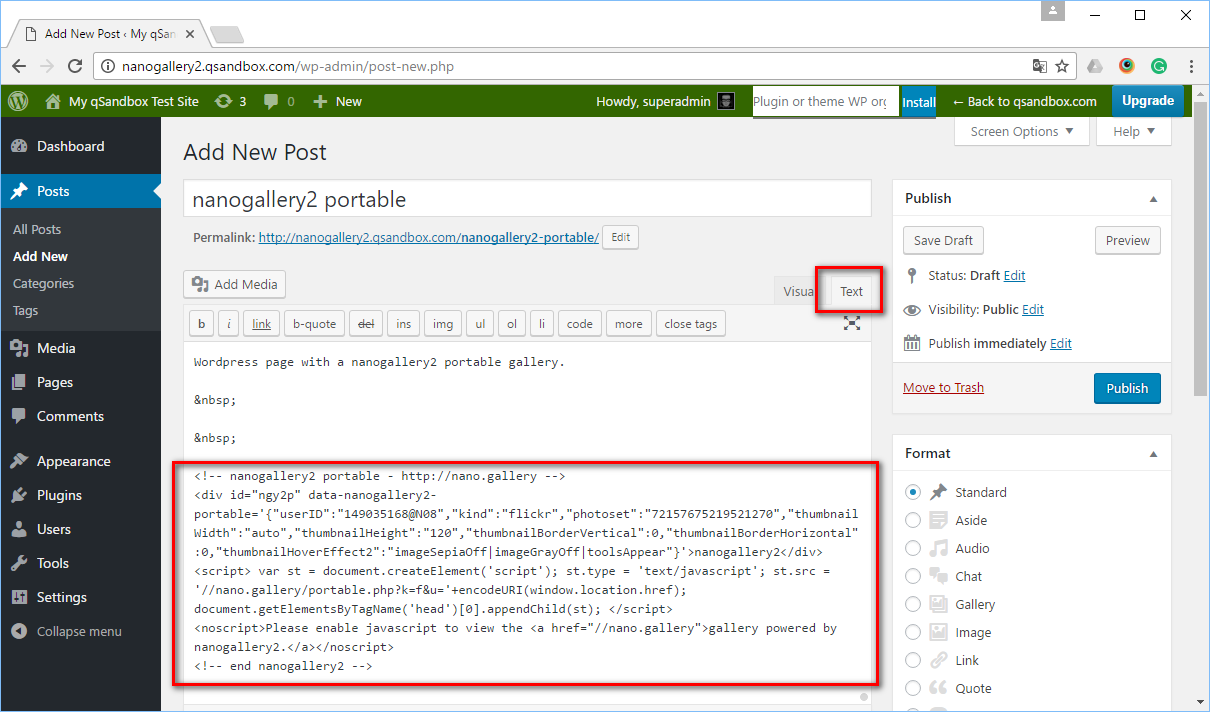This screenshot has height=712, width=1210.
Task: Click the b-quote quicktag button
Action: tap(314, 323)
